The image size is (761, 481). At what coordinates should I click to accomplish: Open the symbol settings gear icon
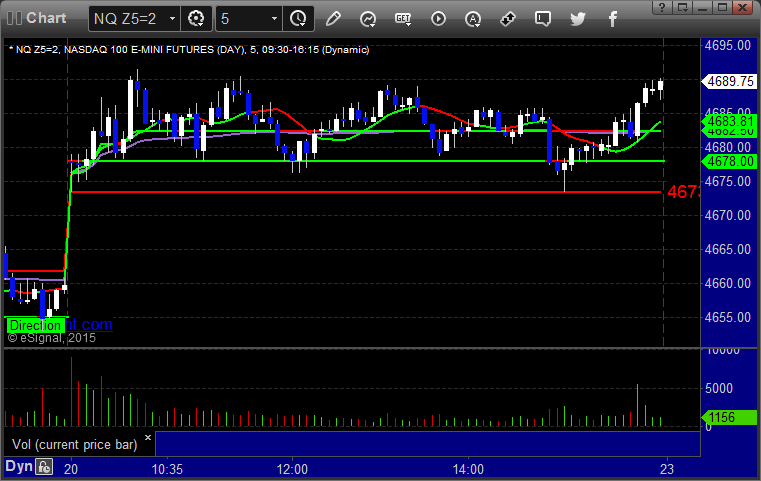(196, 18)
